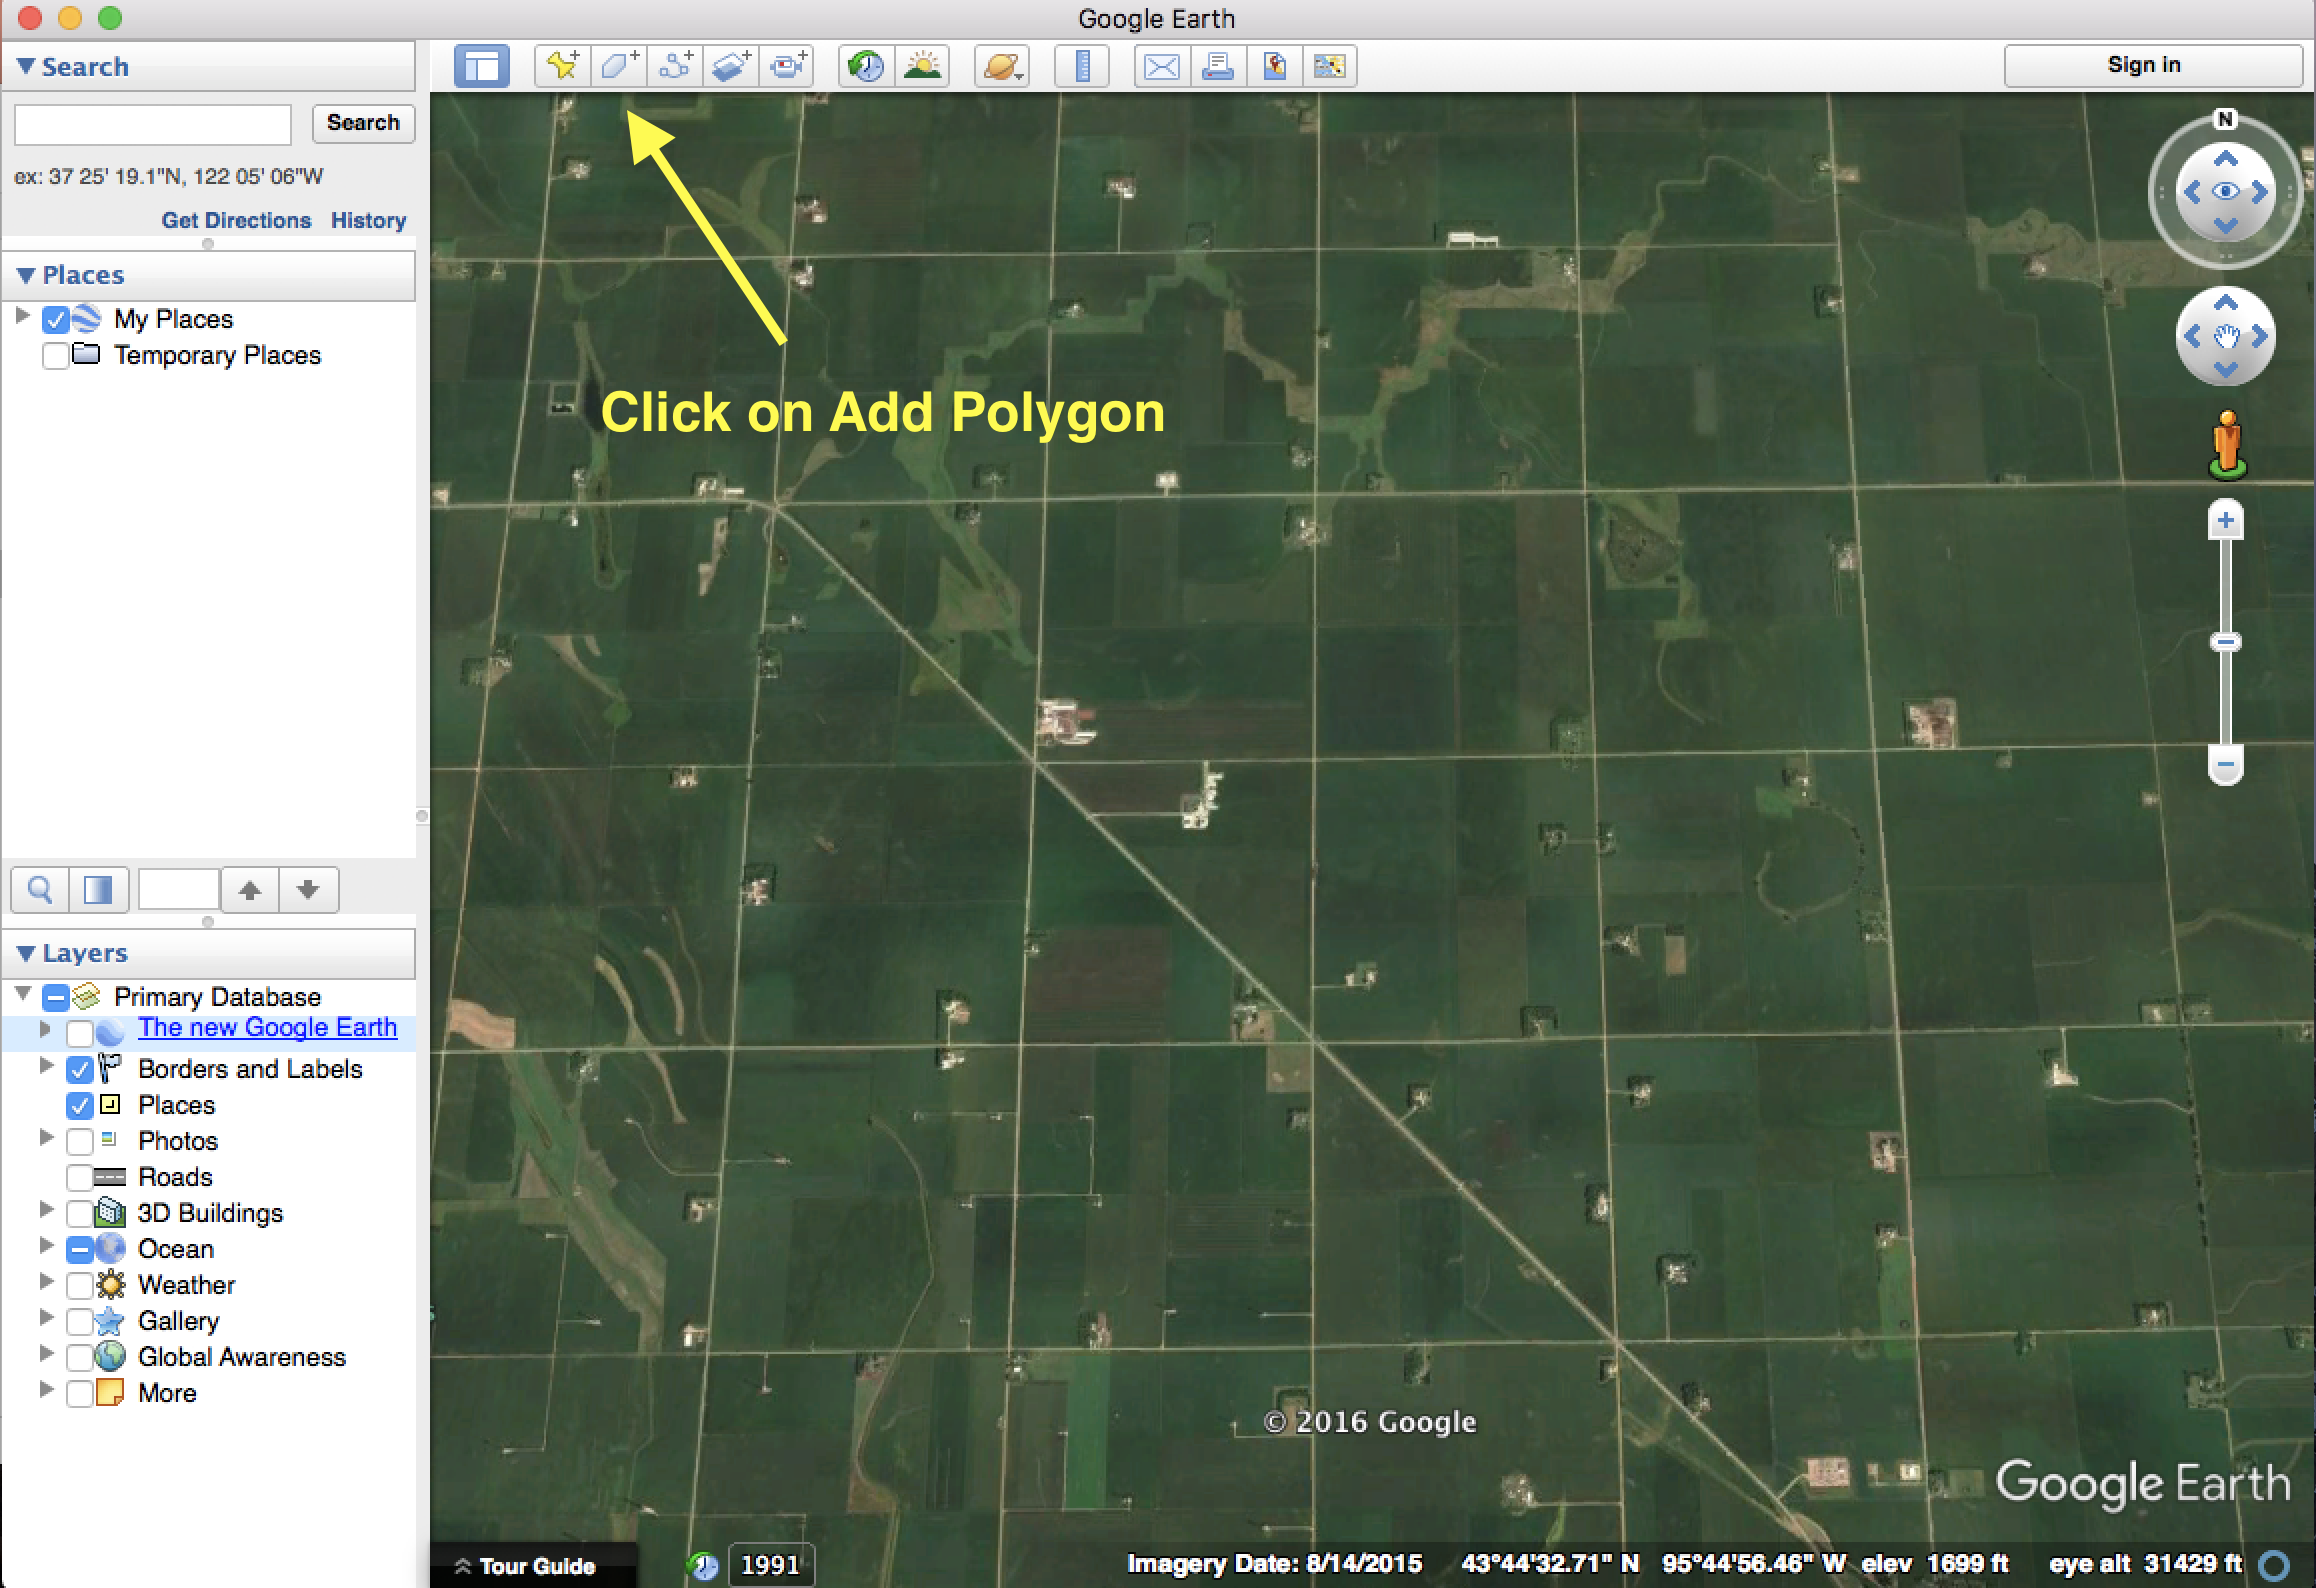
Task: Select the Show Ruler tool
Action: (1081, 67)
